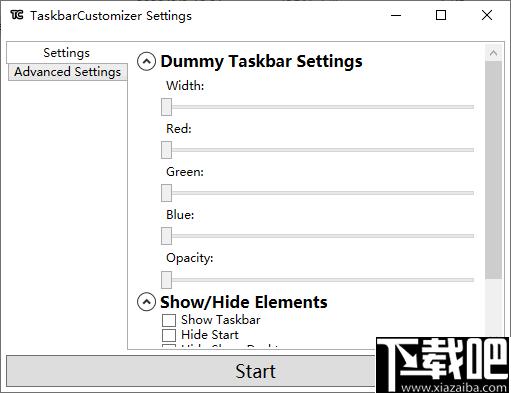The height and width of the screenshot is (393, 511).
Task: Switch to the Settings tab
Action: [x=66, y=53]
